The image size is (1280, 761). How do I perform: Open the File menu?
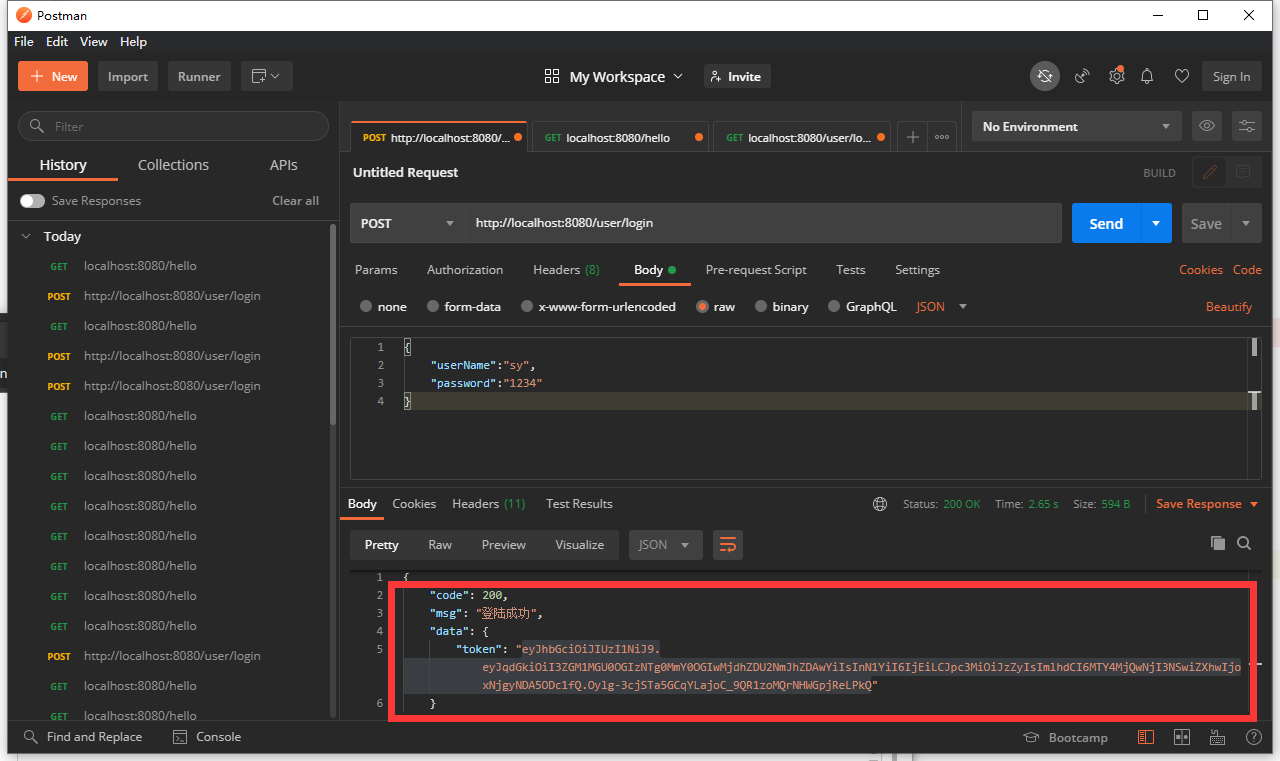coord(24,42)
